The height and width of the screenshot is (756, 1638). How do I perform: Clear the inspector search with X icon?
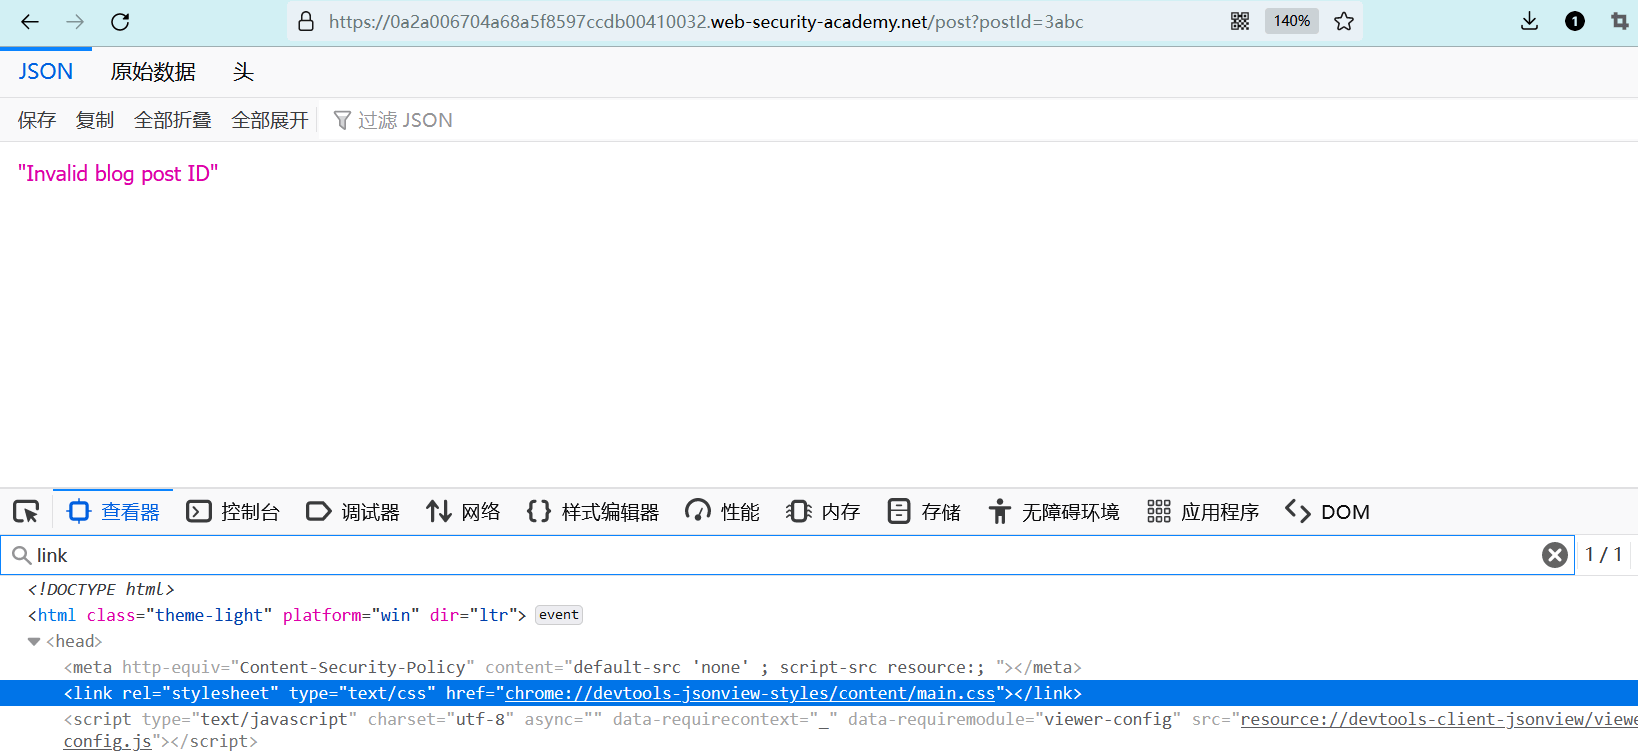1554,555
